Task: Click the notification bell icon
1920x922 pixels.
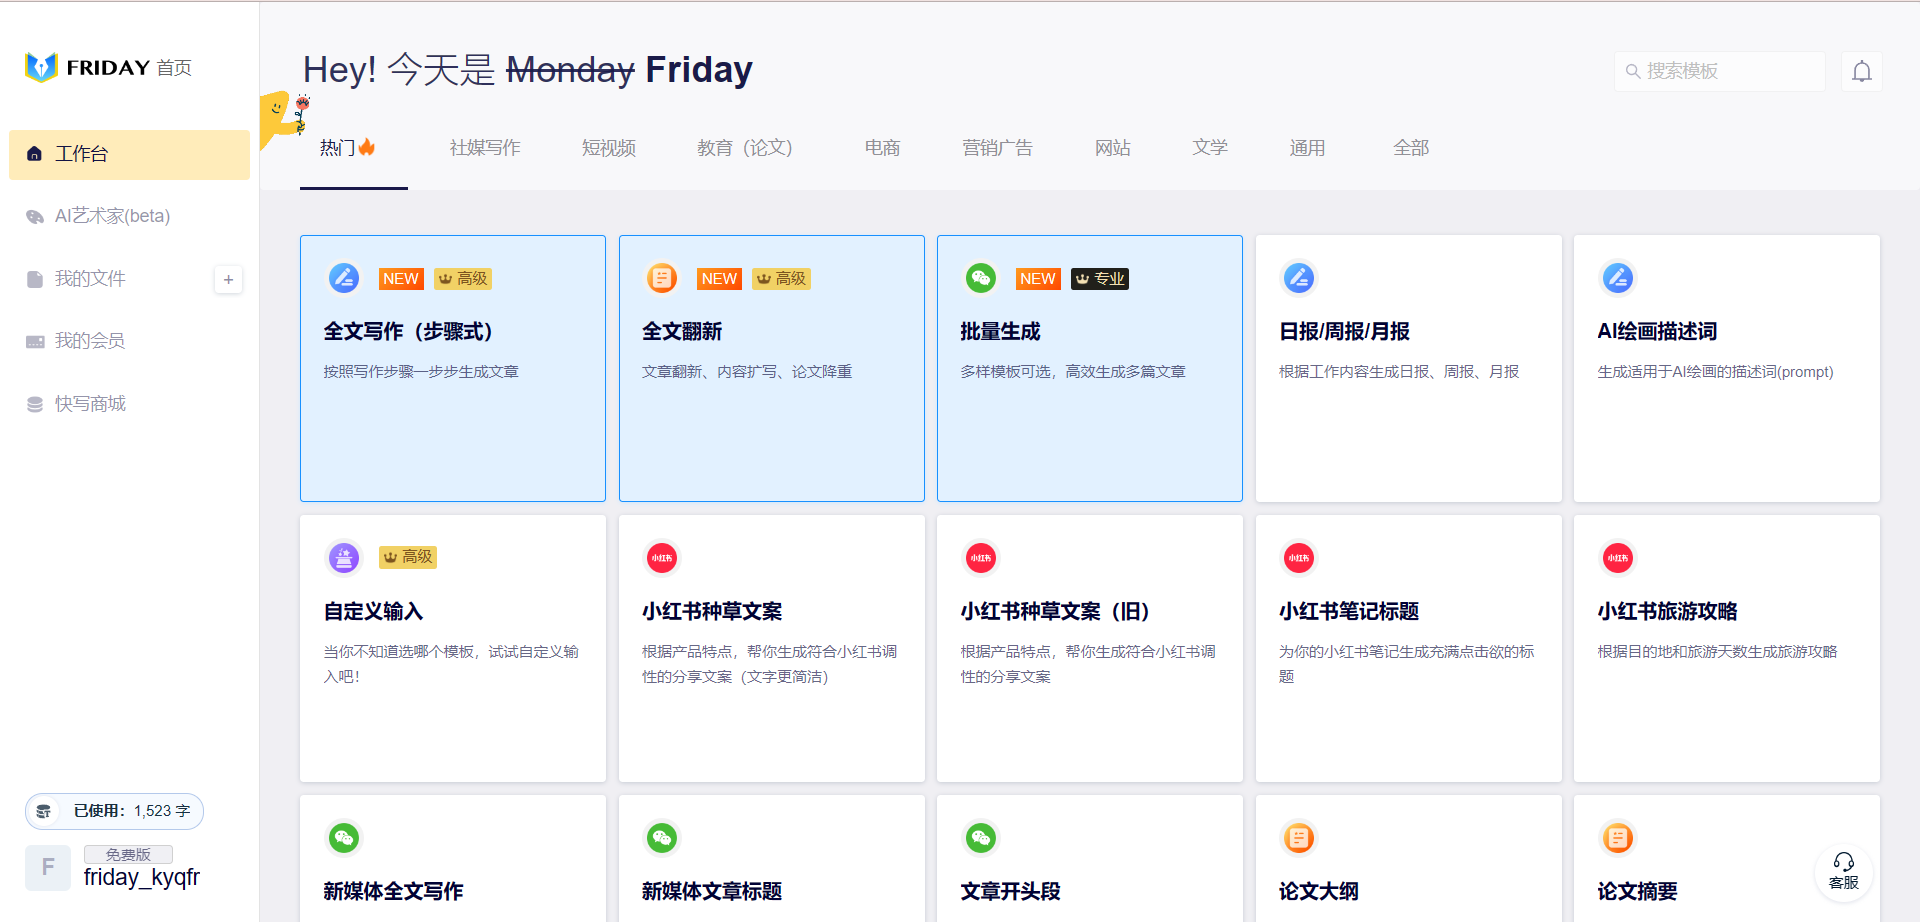Action: [1861, 72]
